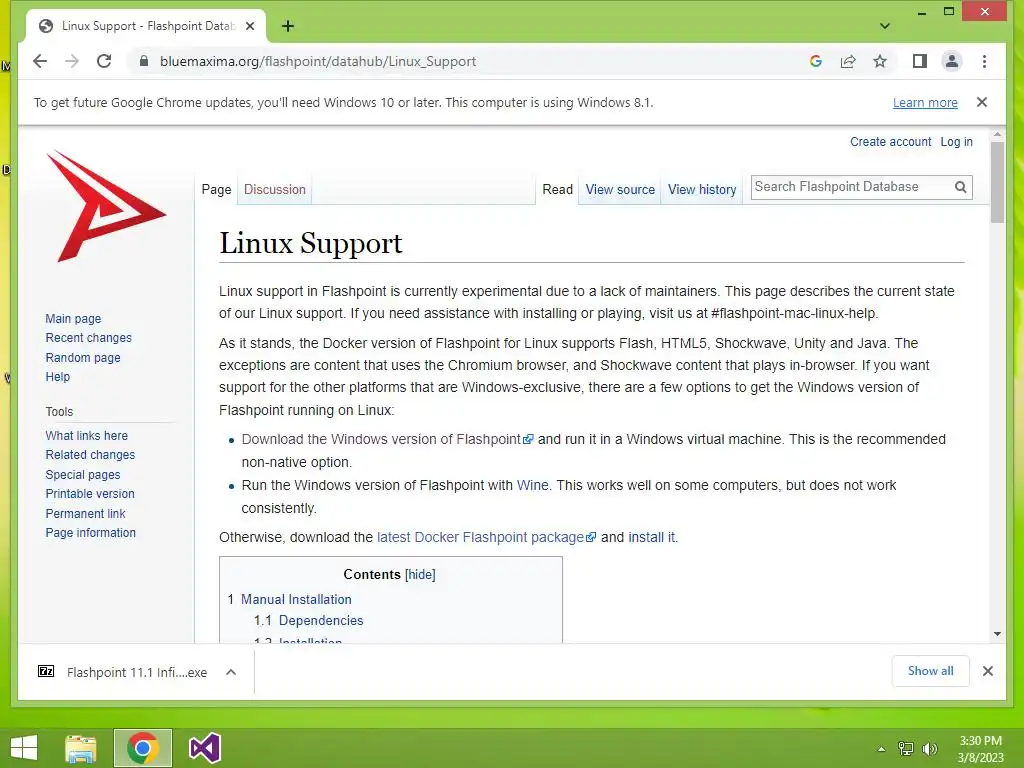Open the Chrome three-dot menu
This screenshot has height=768, width=1024.
[x=984, y=61]
